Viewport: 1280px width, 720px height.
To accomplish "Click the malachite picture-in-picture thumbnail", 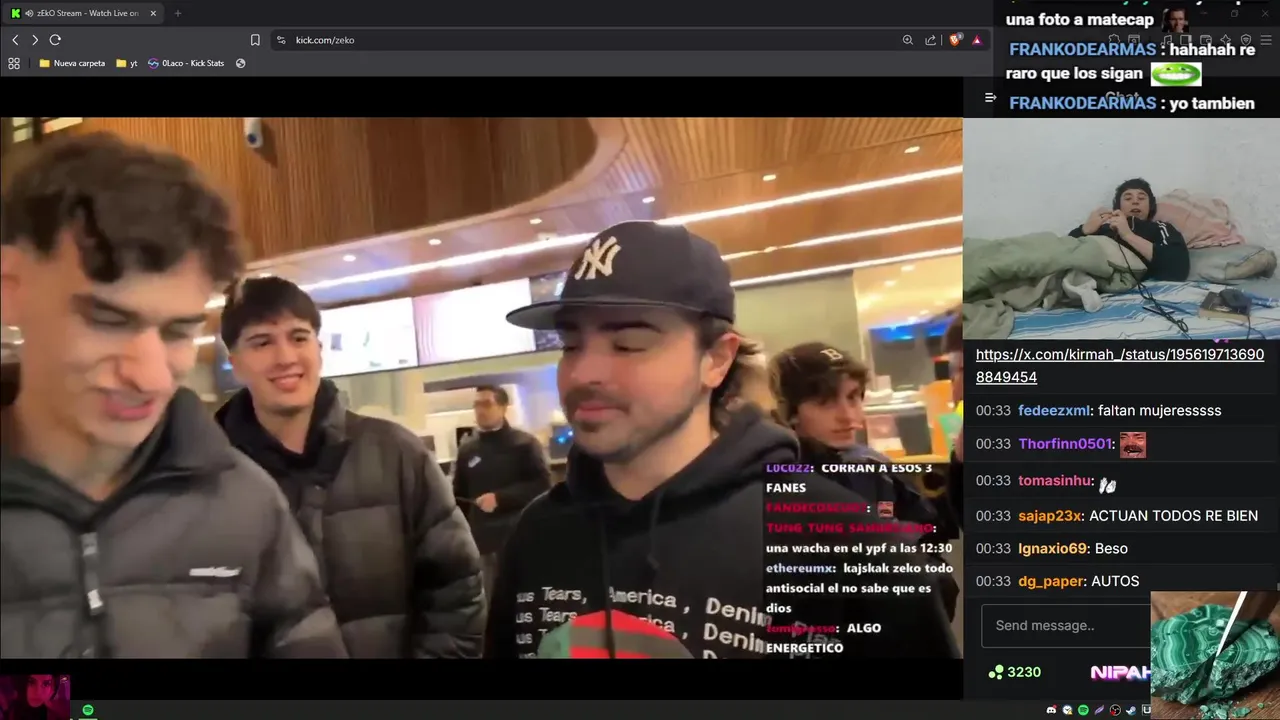I will [1215, 655].
